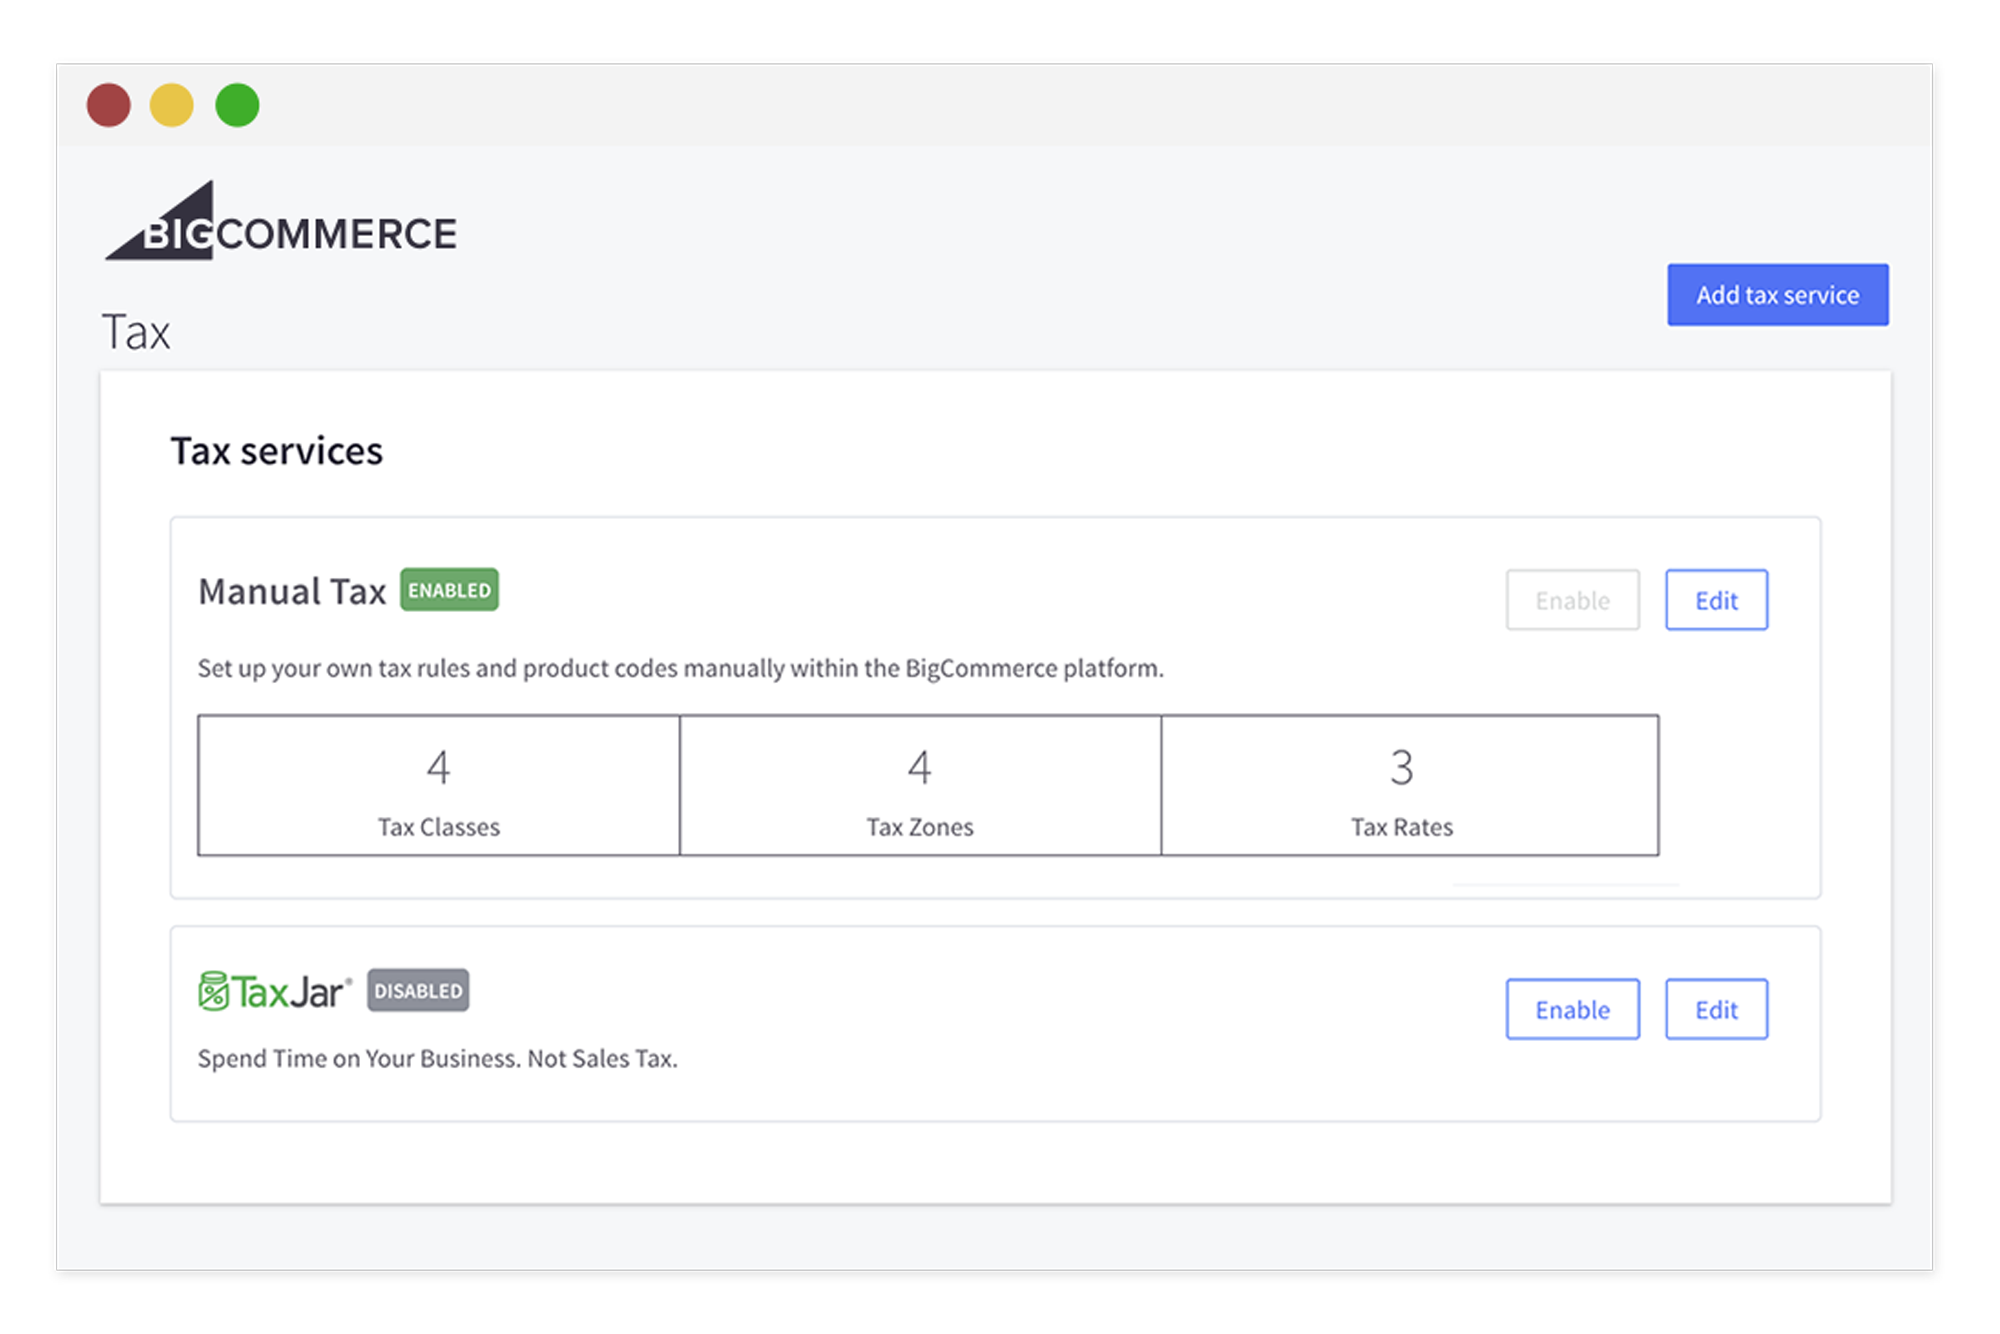
Task: Select the Tax services heading
Action: (x=277, y=451)
